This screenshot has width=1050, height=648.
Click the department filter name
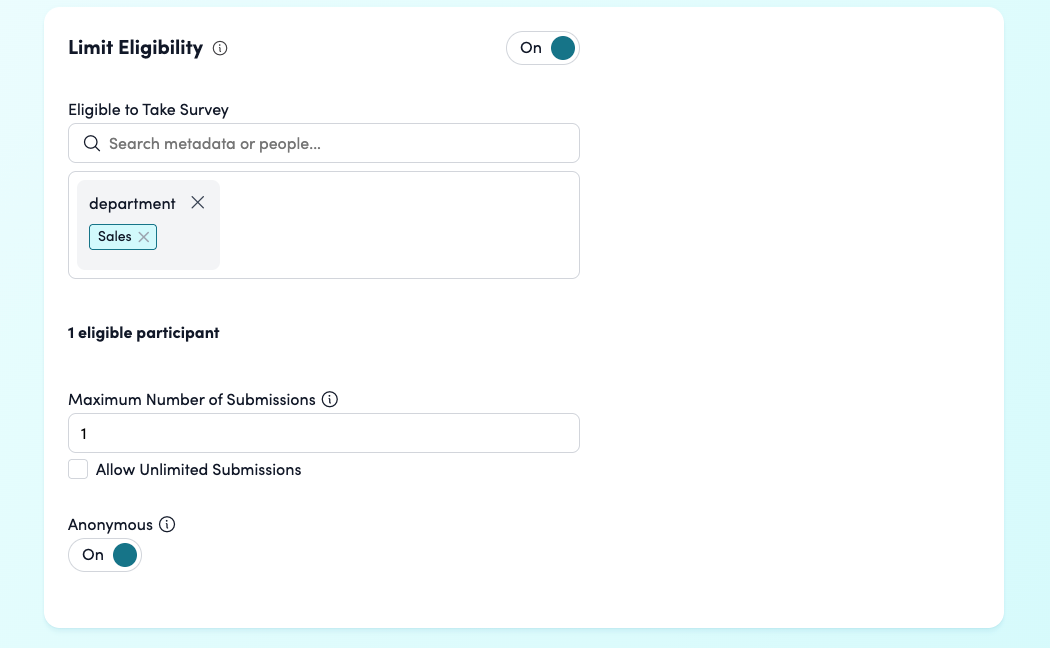tap(132, 204)
